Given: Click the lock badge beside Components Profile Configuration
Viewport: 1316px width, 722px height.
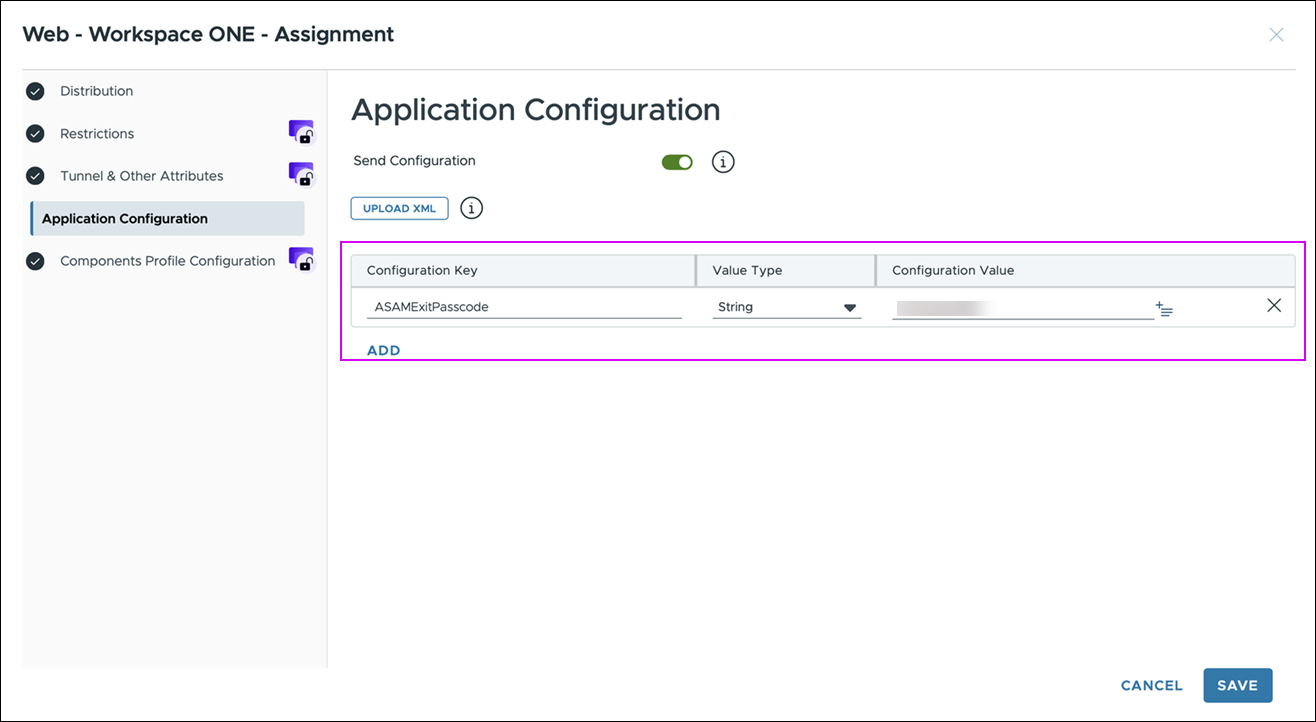Looking at the screenshot, I should point(301,260).
